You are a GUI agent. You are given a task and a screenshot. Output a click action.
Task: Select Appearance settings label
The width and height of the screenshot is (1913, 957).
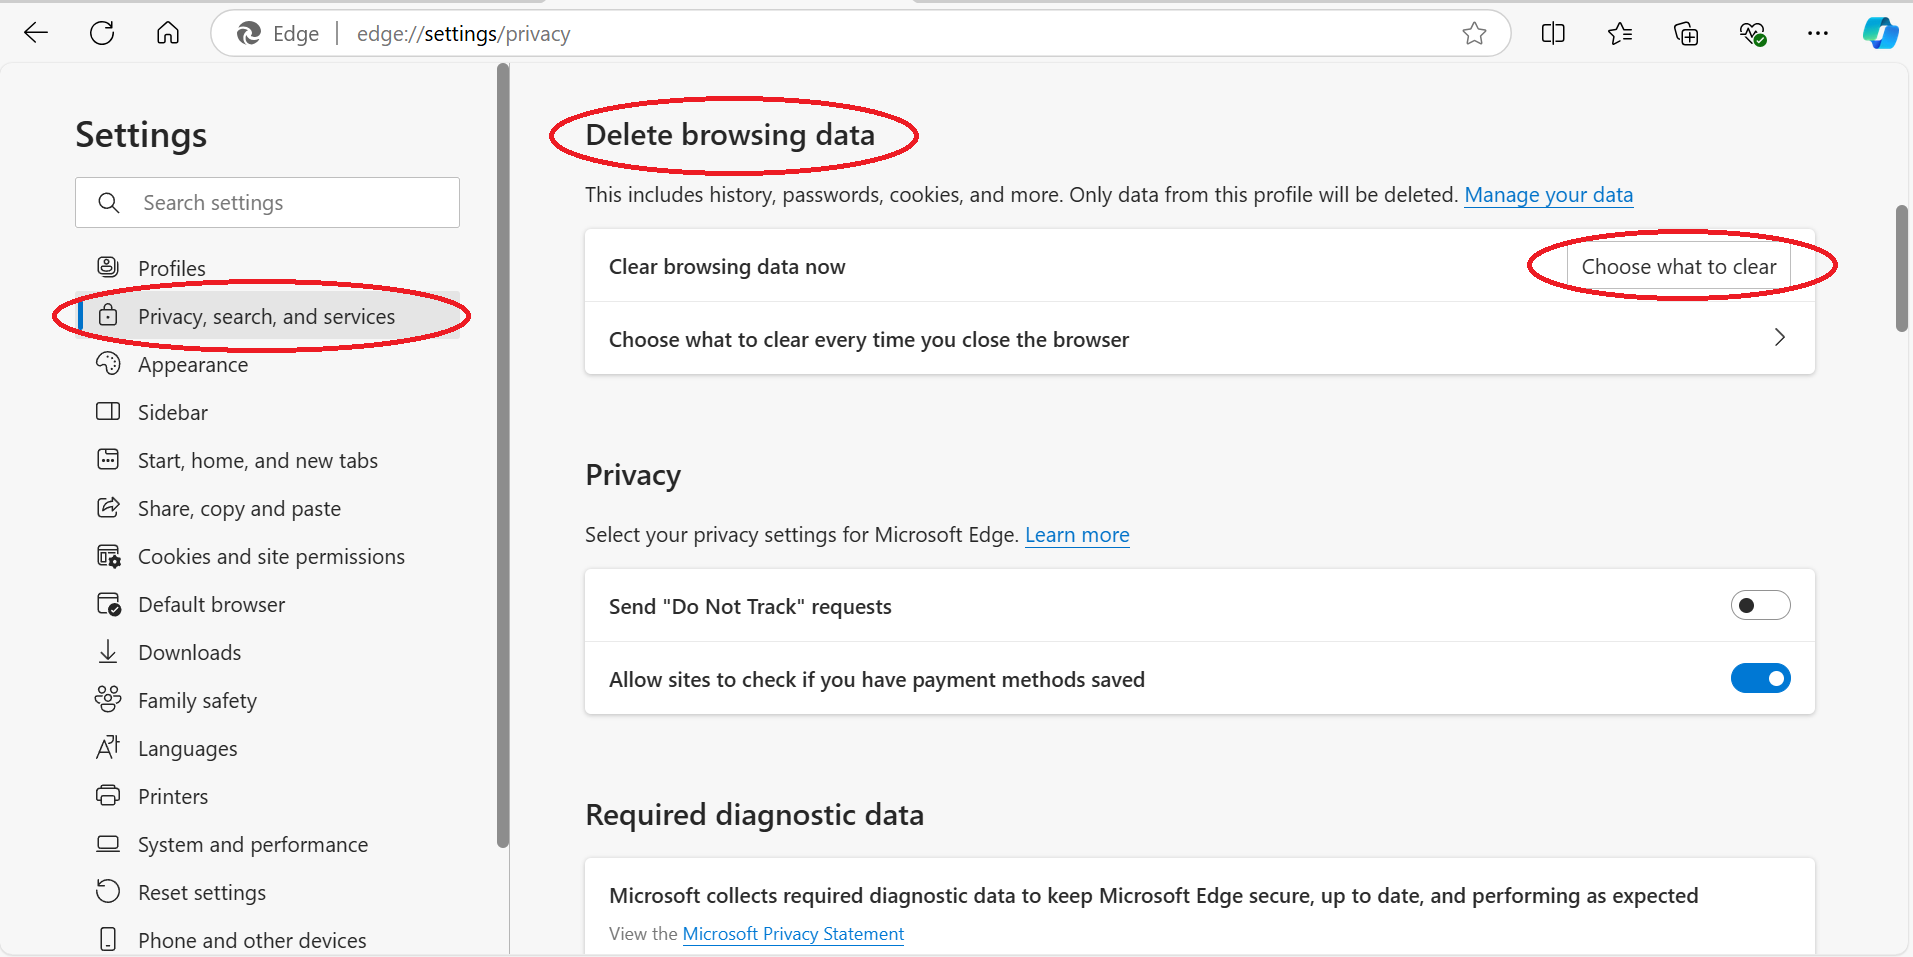[x=193, y=364]
